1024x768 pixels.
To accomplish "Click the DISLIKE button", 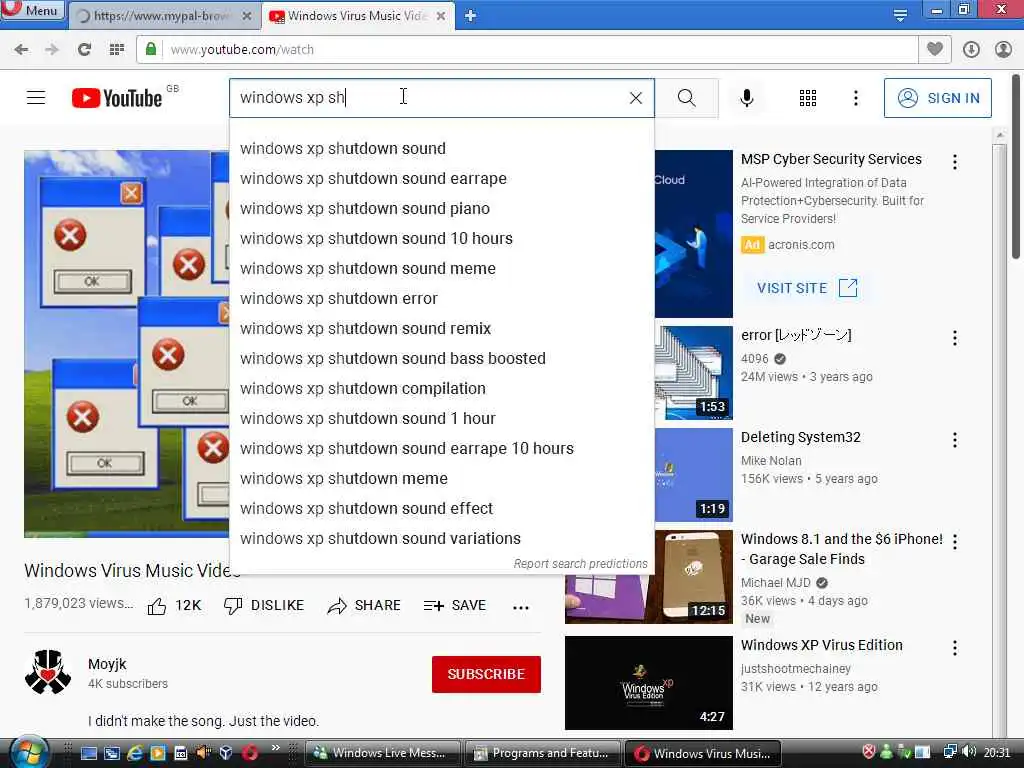I will point(264,606).
